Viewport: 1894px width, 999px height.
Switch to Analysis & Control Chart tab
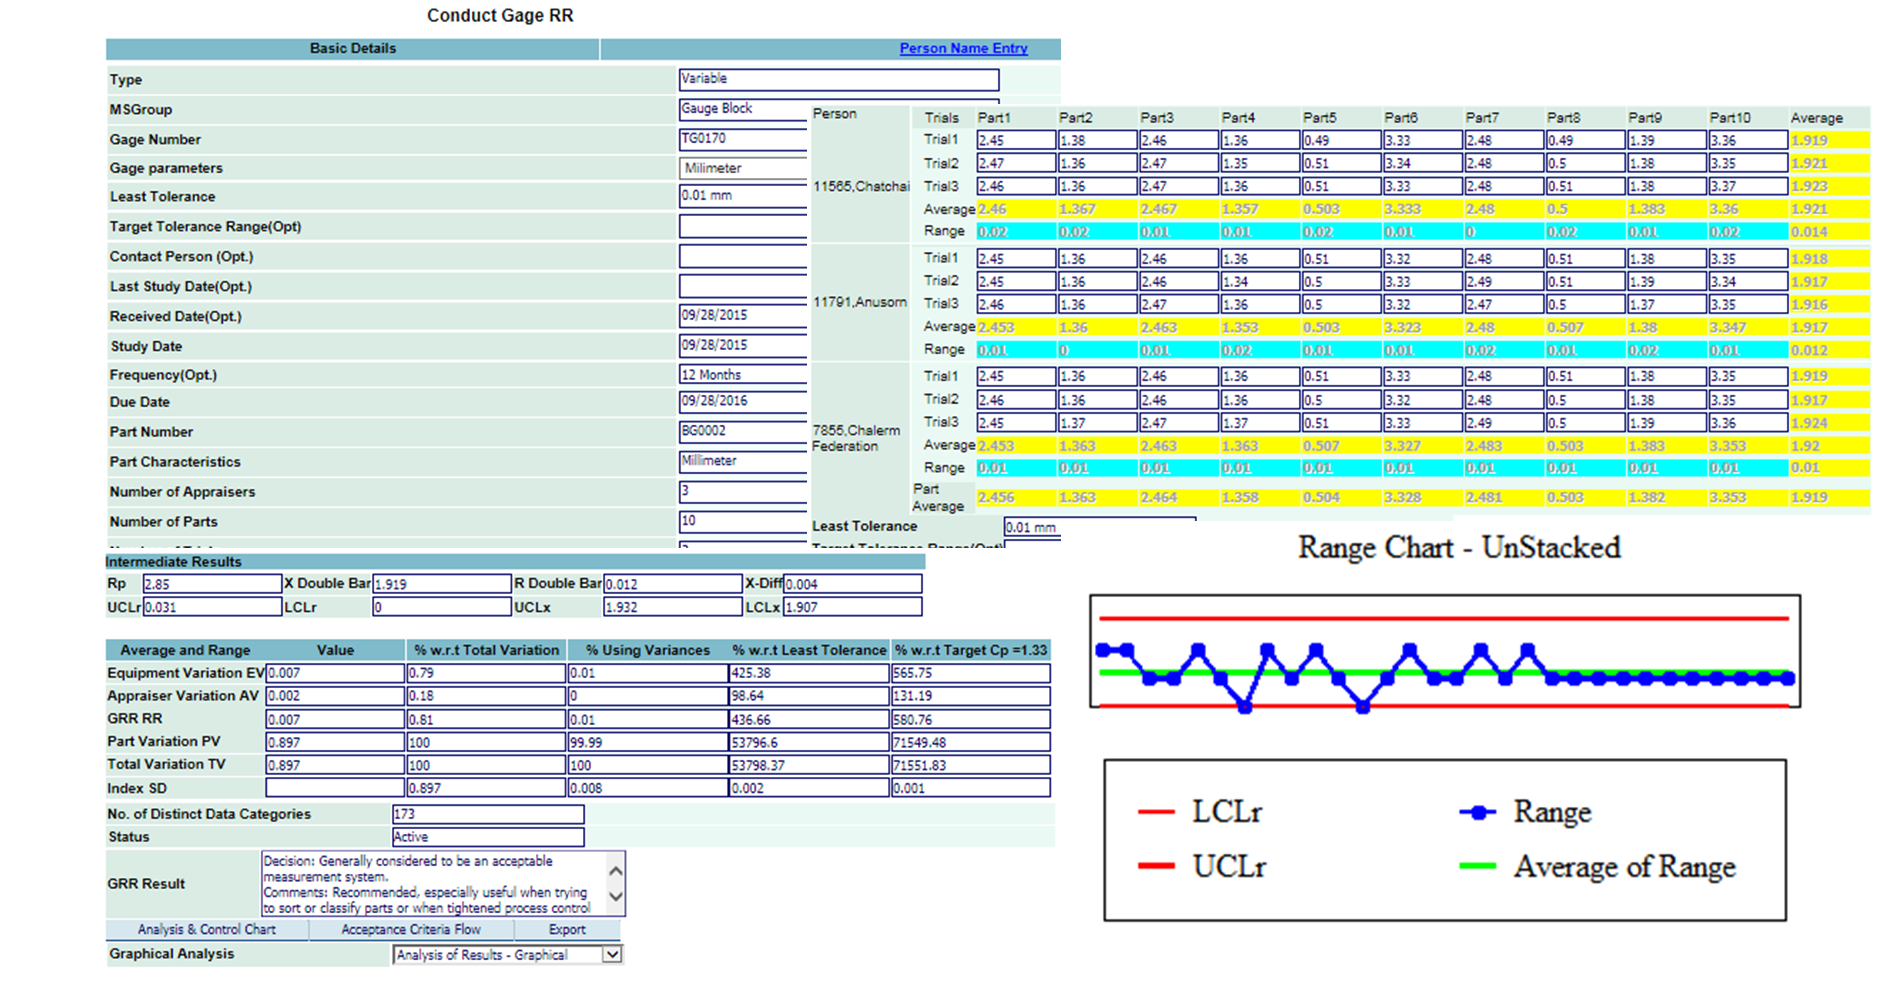coord(207,929)
